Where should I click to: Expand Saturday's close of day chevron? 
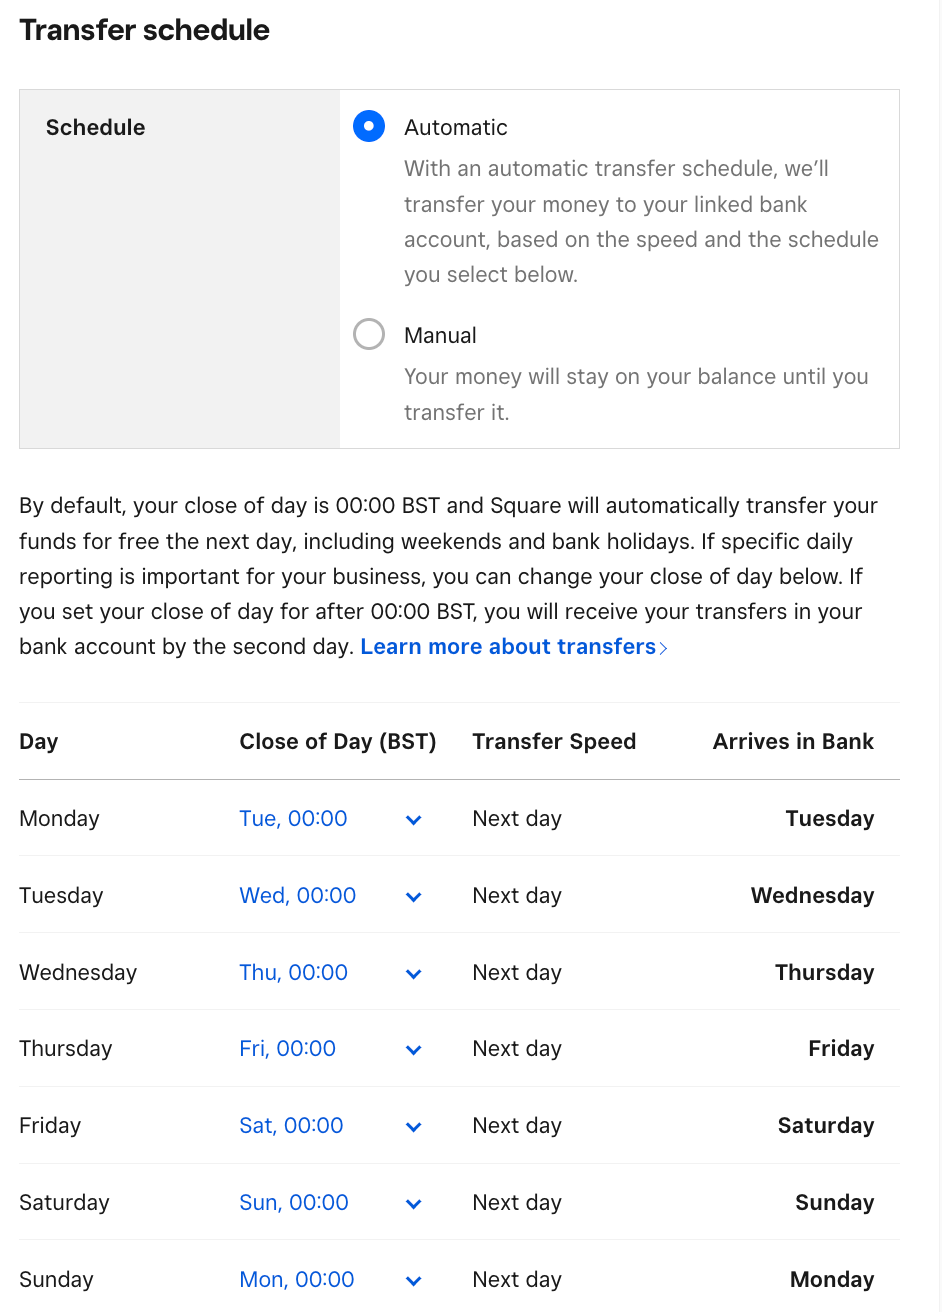click(414, 1204)
